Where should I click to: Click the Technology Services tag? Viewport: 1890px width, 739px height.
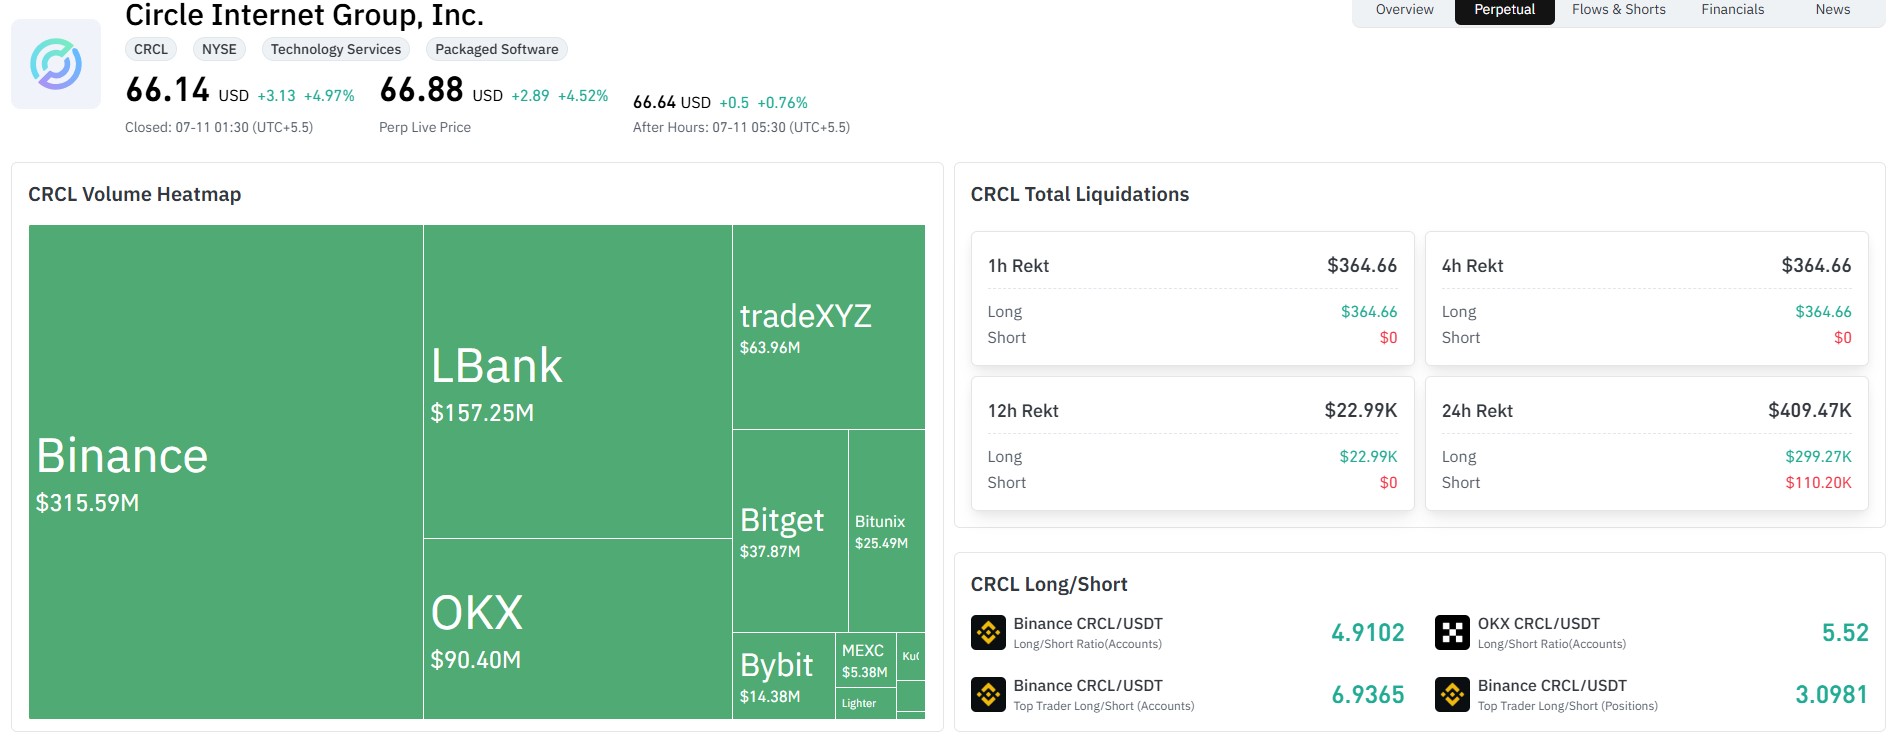(x=336, y=49)
